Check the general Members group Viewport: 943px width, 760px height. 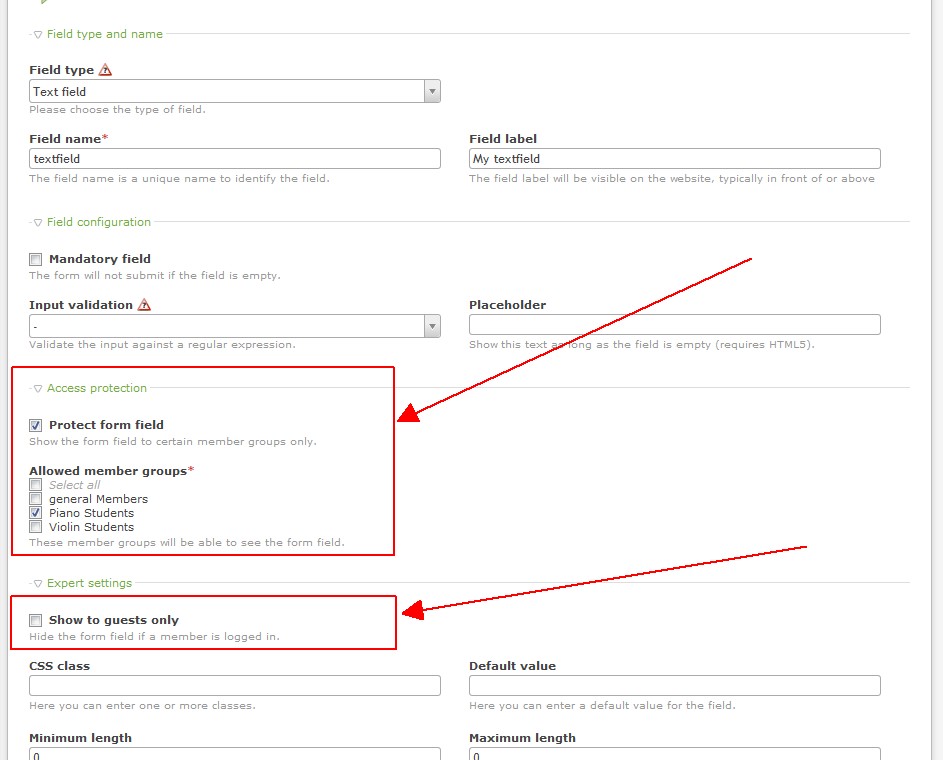(x=36, y=499)
